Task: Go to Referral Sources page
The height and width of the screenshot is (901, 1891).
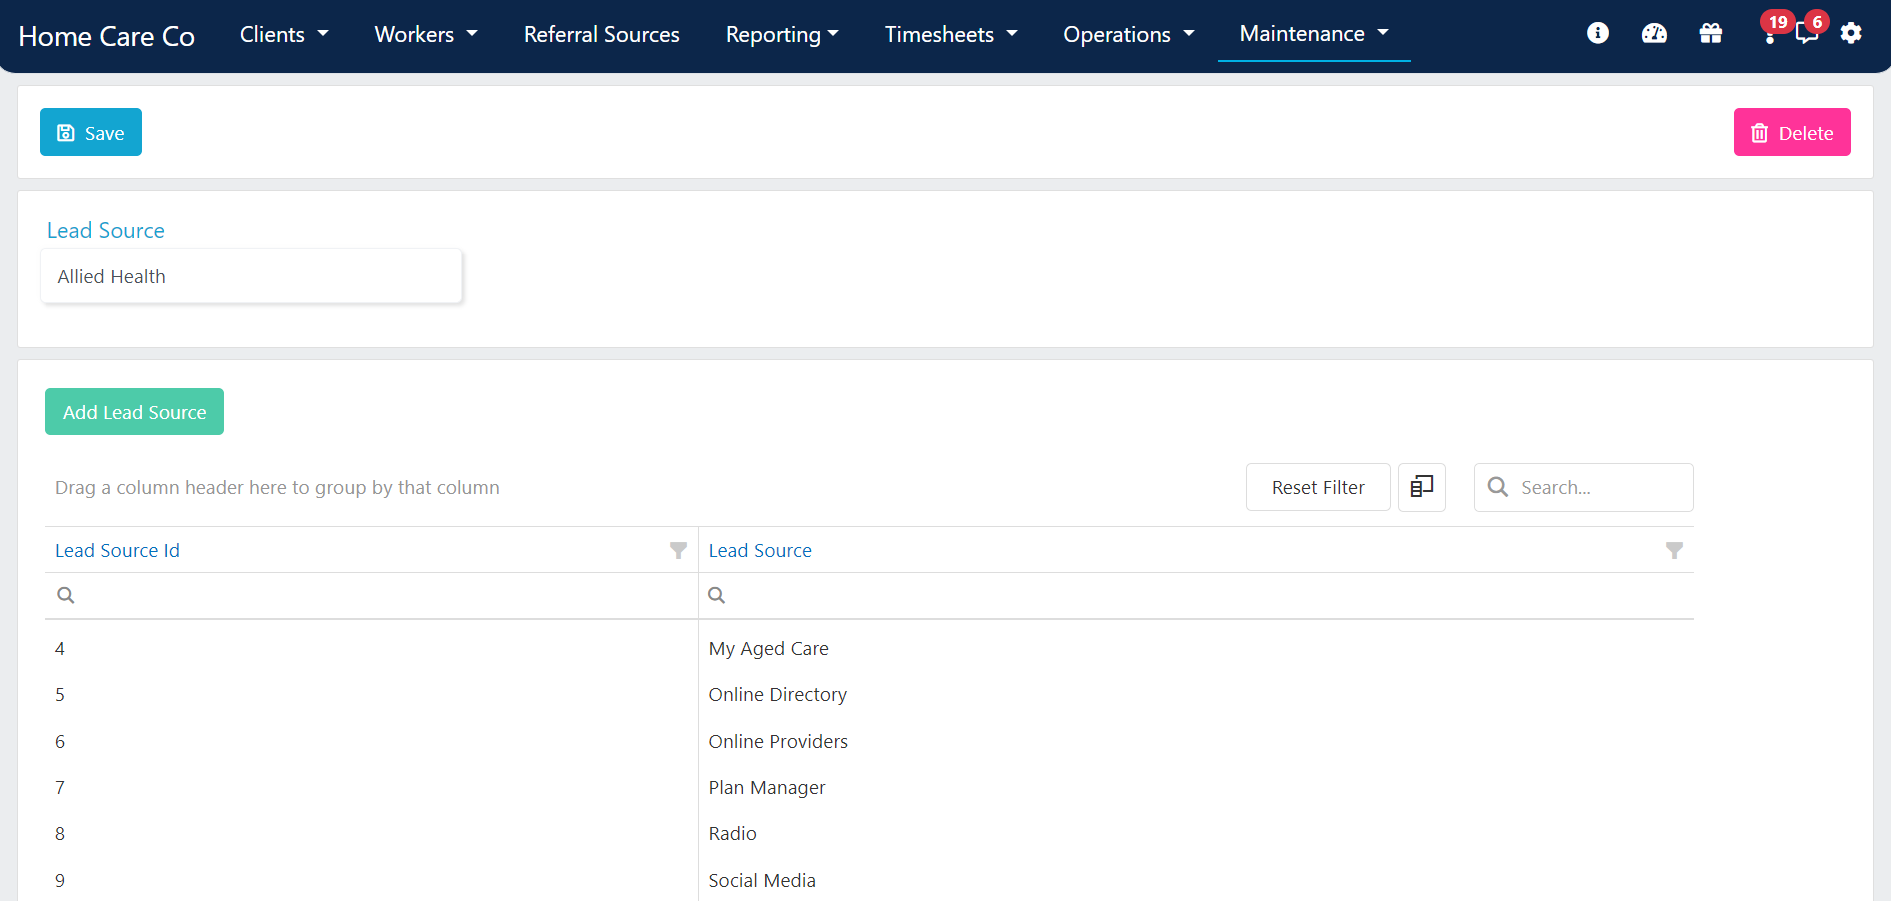Action: [602, 34]
